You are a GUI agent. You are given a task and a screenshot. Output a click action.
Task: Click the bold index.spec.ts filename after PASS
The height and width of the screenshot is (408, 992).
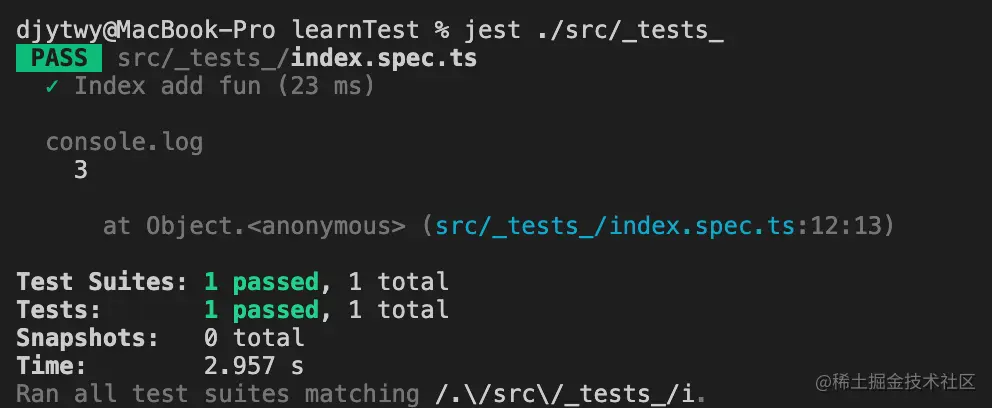(384, 59)
